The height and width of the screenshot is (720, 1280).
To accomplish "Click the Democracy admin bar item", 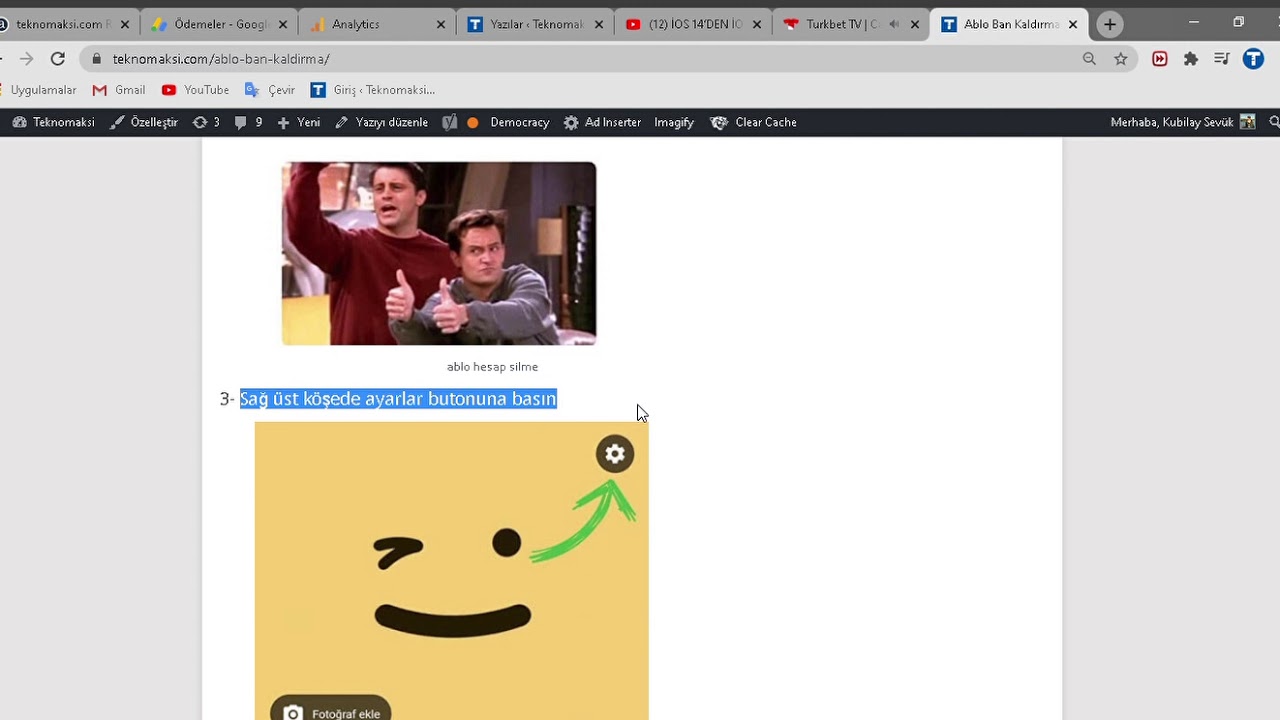I will pos(519,122).
